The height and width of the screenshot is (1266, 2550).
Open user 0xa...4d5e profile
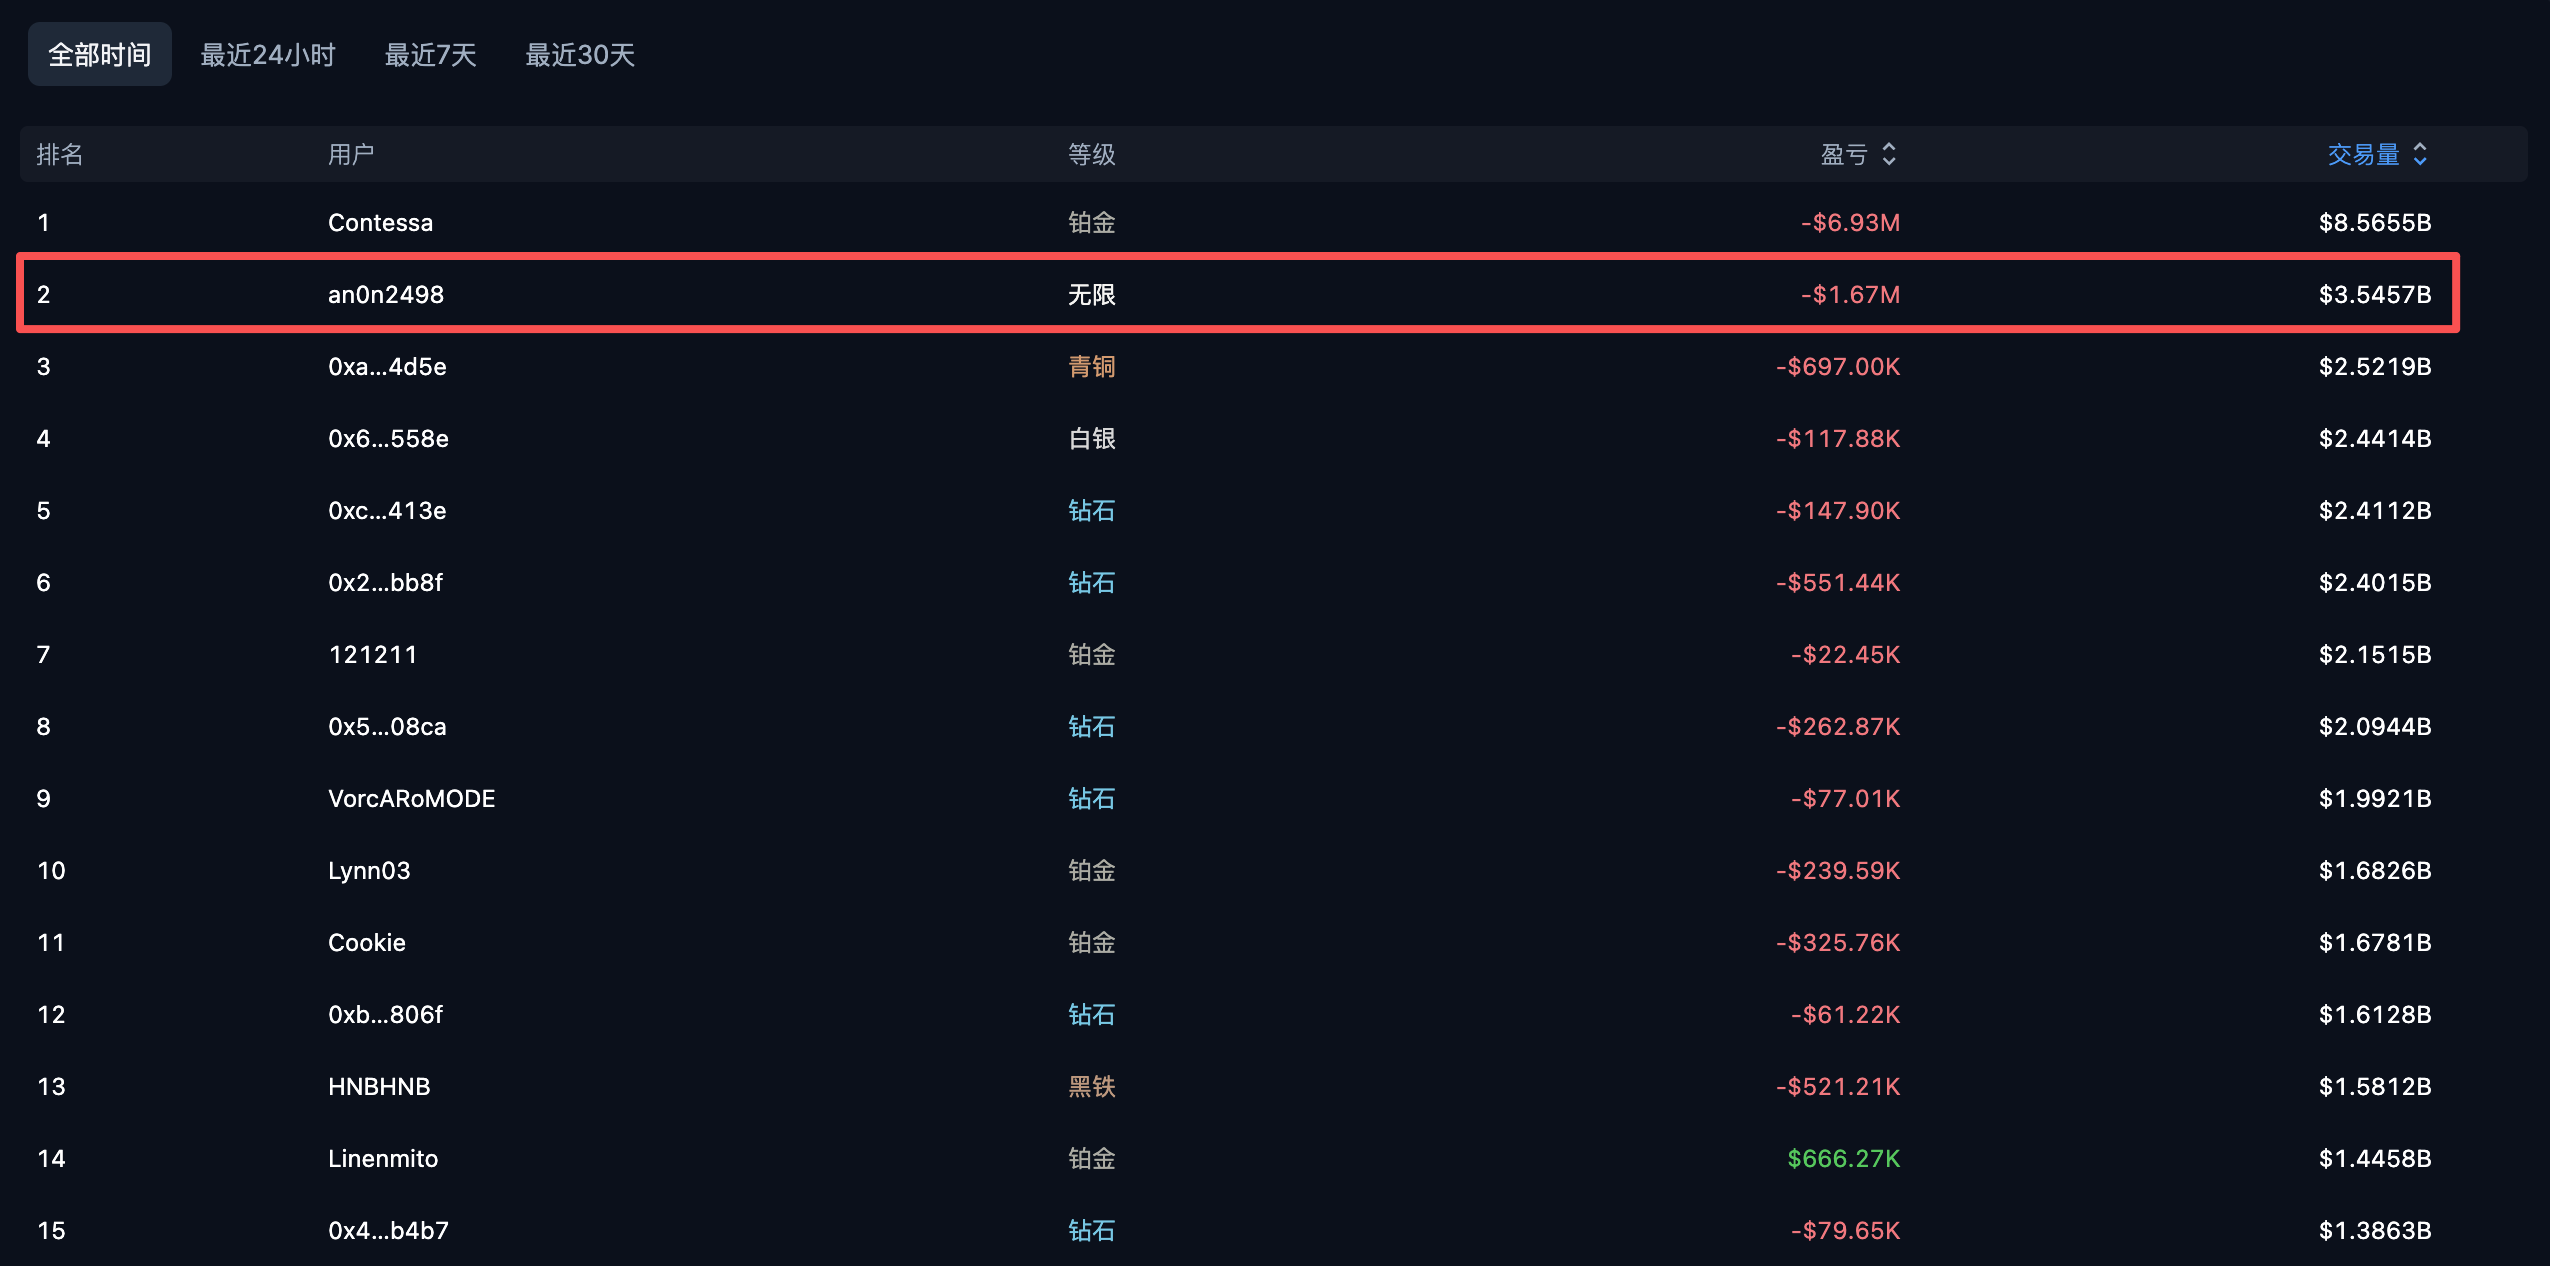[388, 366]
